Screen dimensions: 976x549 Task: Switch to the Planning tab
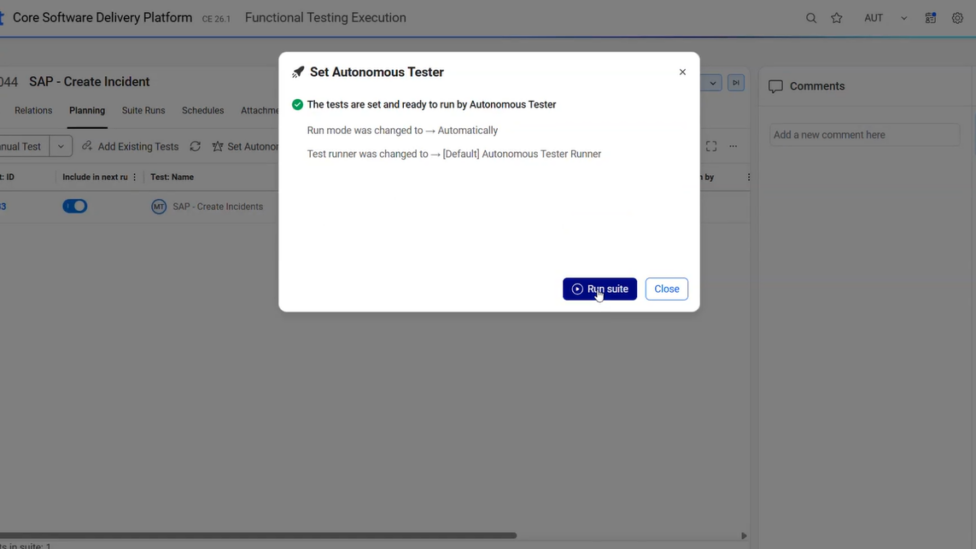(87, 110)
